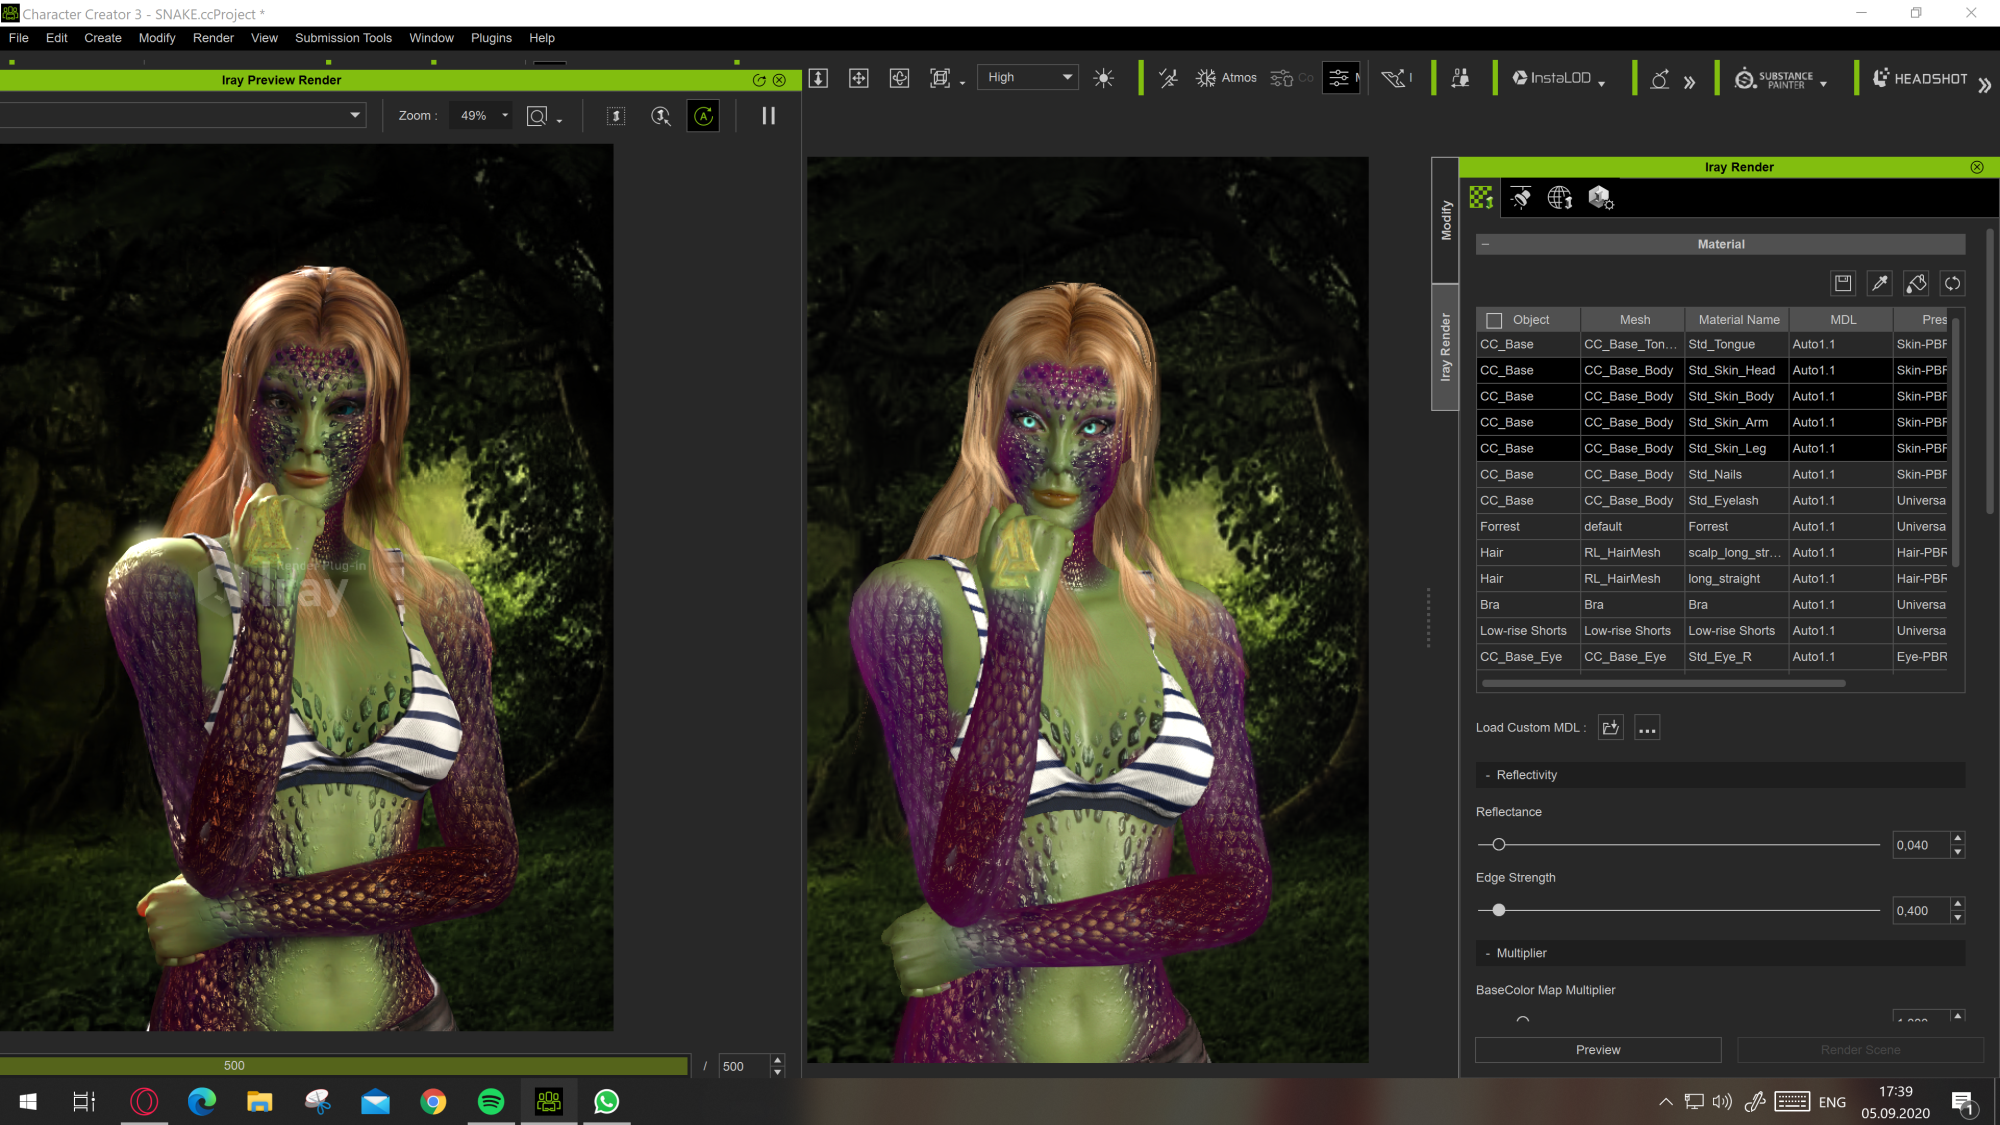Show more toolbar items via right chevron

[1984, 85]
